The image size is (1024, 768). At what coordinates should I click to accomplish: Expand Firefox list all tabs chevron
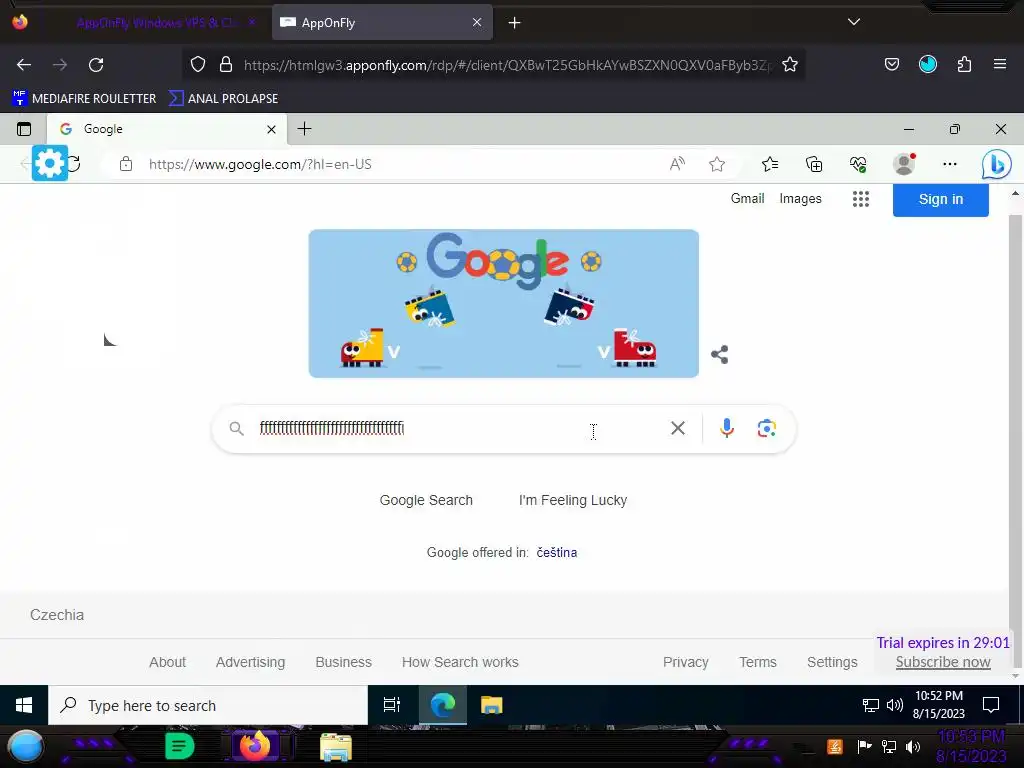click(854, 22)
